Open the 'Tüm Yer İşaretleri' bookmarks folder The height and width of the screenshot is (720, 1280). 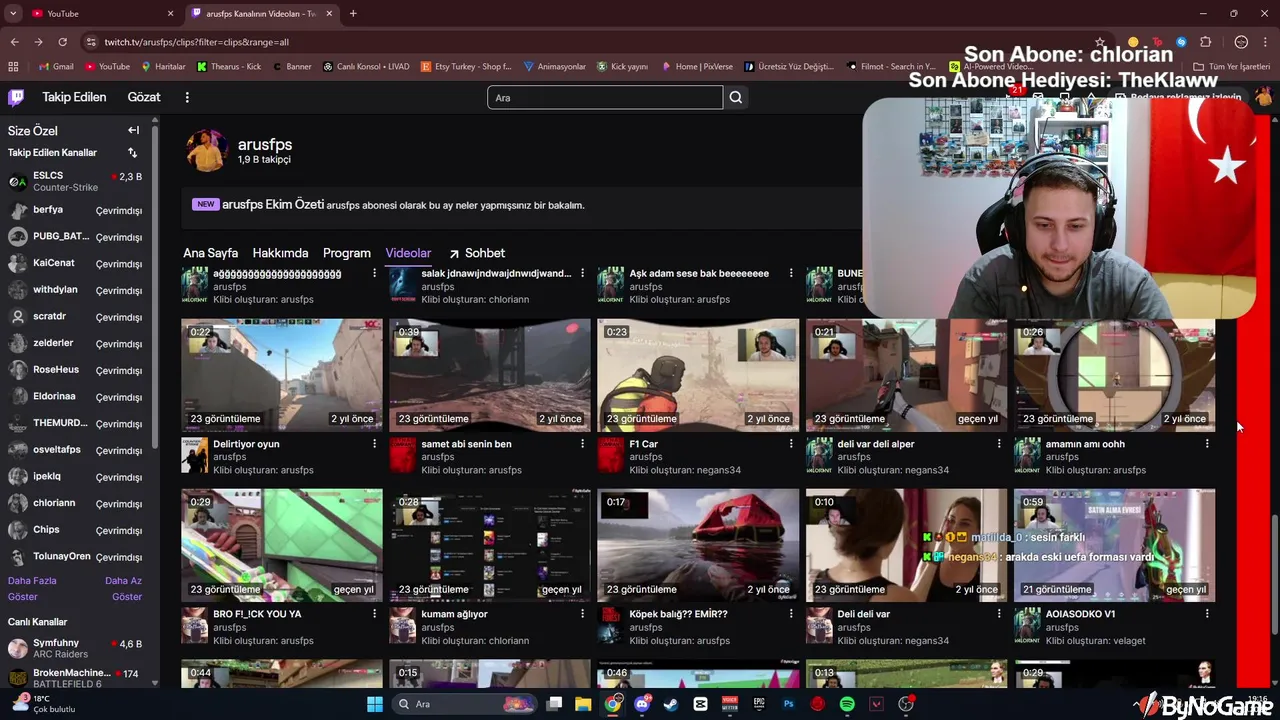point(1231,67)
